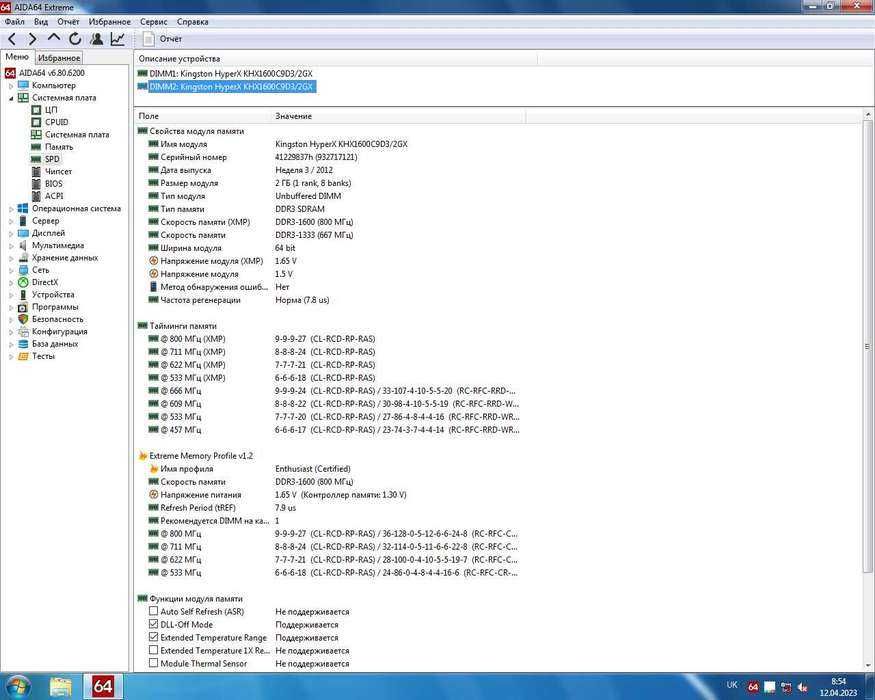Refresh the page with Refresh icon
Image resolution: width=875 pixels, height=700 pixels.
tap(75, 39)
